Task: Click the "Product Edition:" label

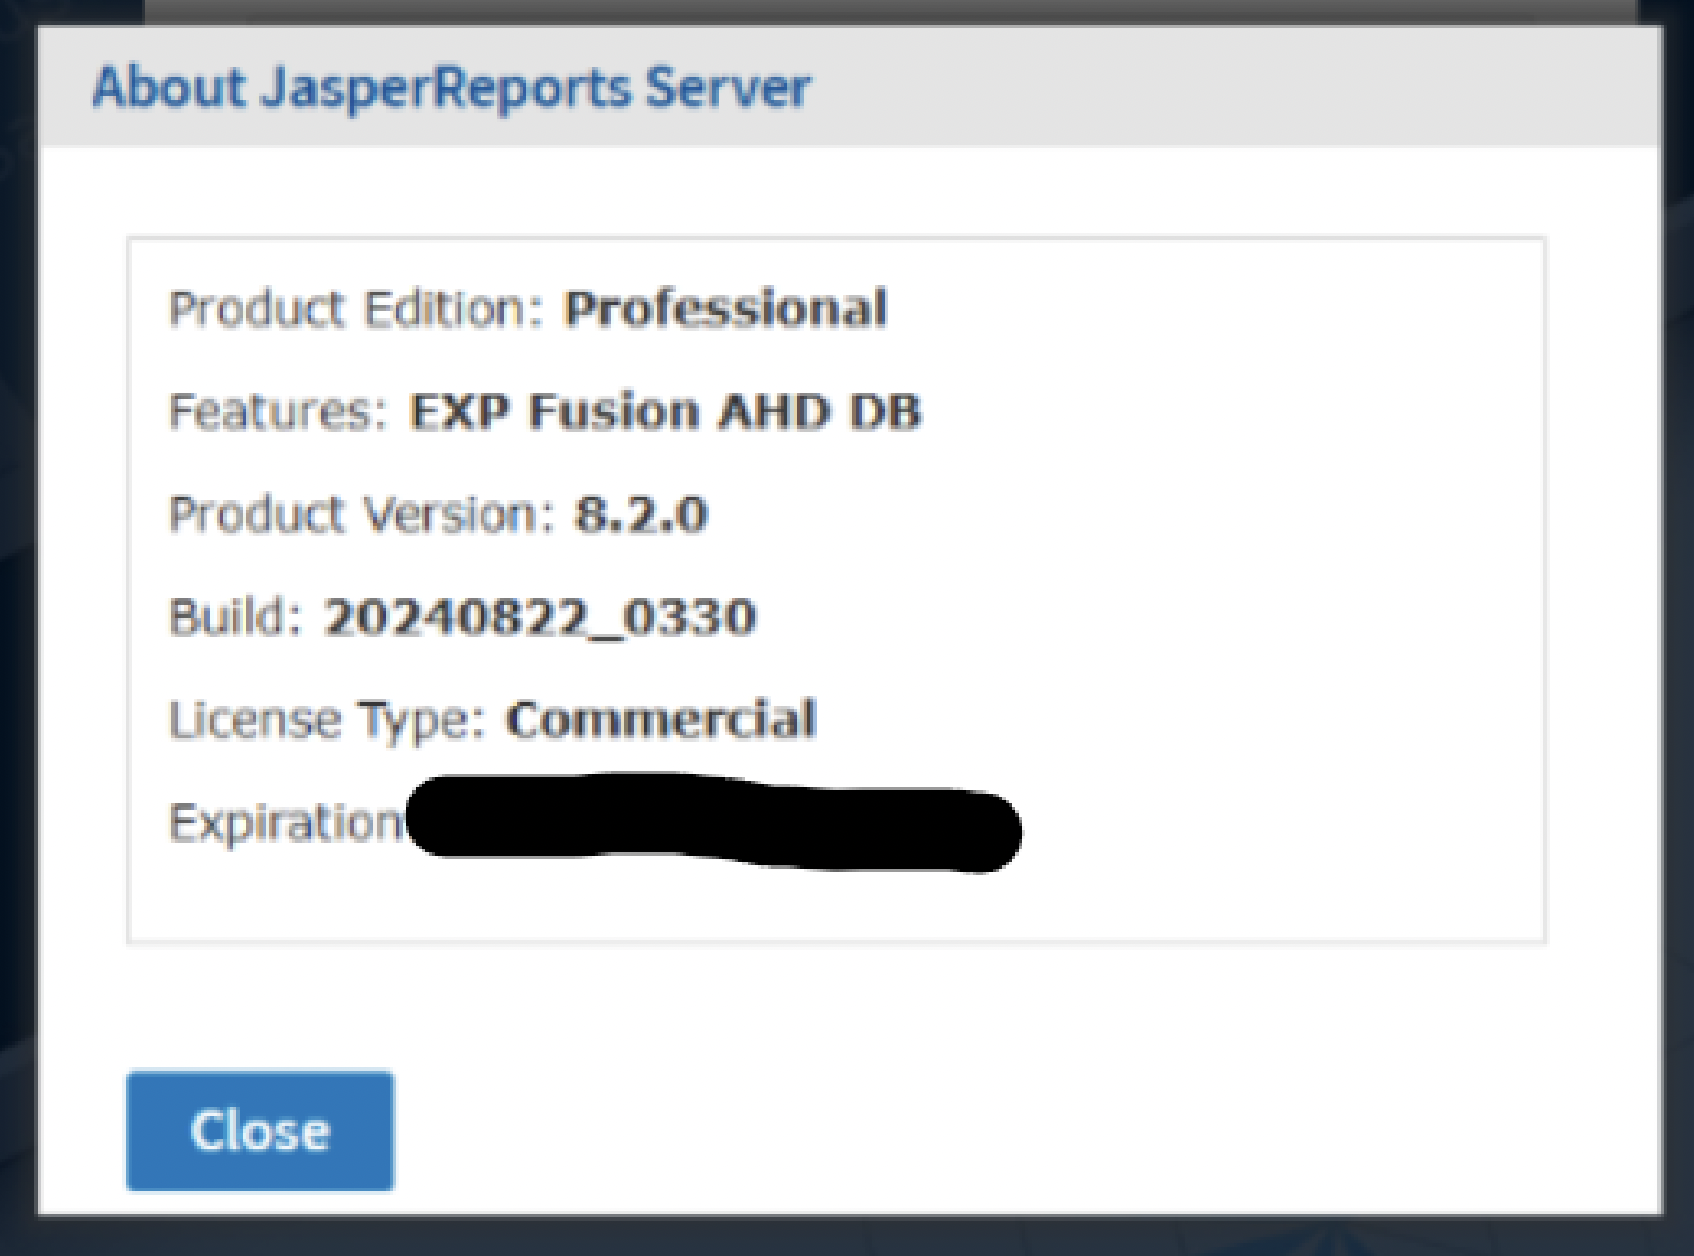Action: (x=356, y=309)
